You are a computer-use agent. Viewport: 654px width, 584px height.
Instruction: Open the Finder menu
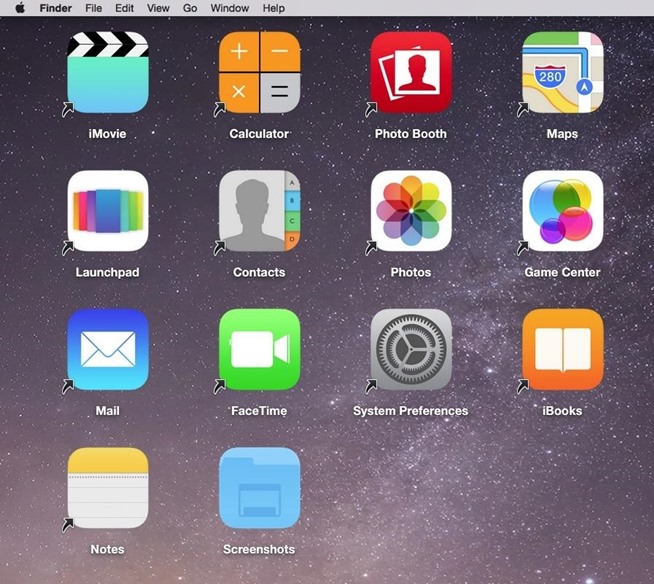click(x=55, y=8)
